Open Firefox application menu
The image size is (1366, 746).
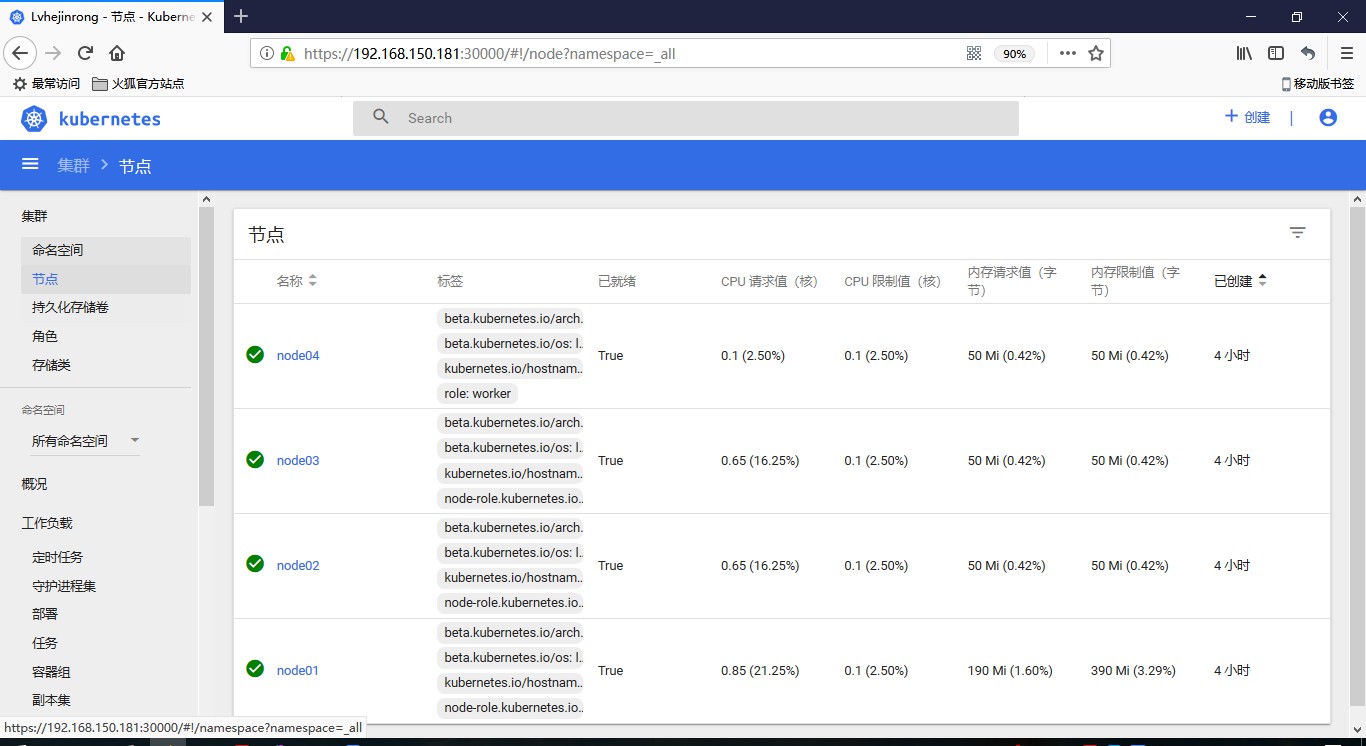(1347, 53)
